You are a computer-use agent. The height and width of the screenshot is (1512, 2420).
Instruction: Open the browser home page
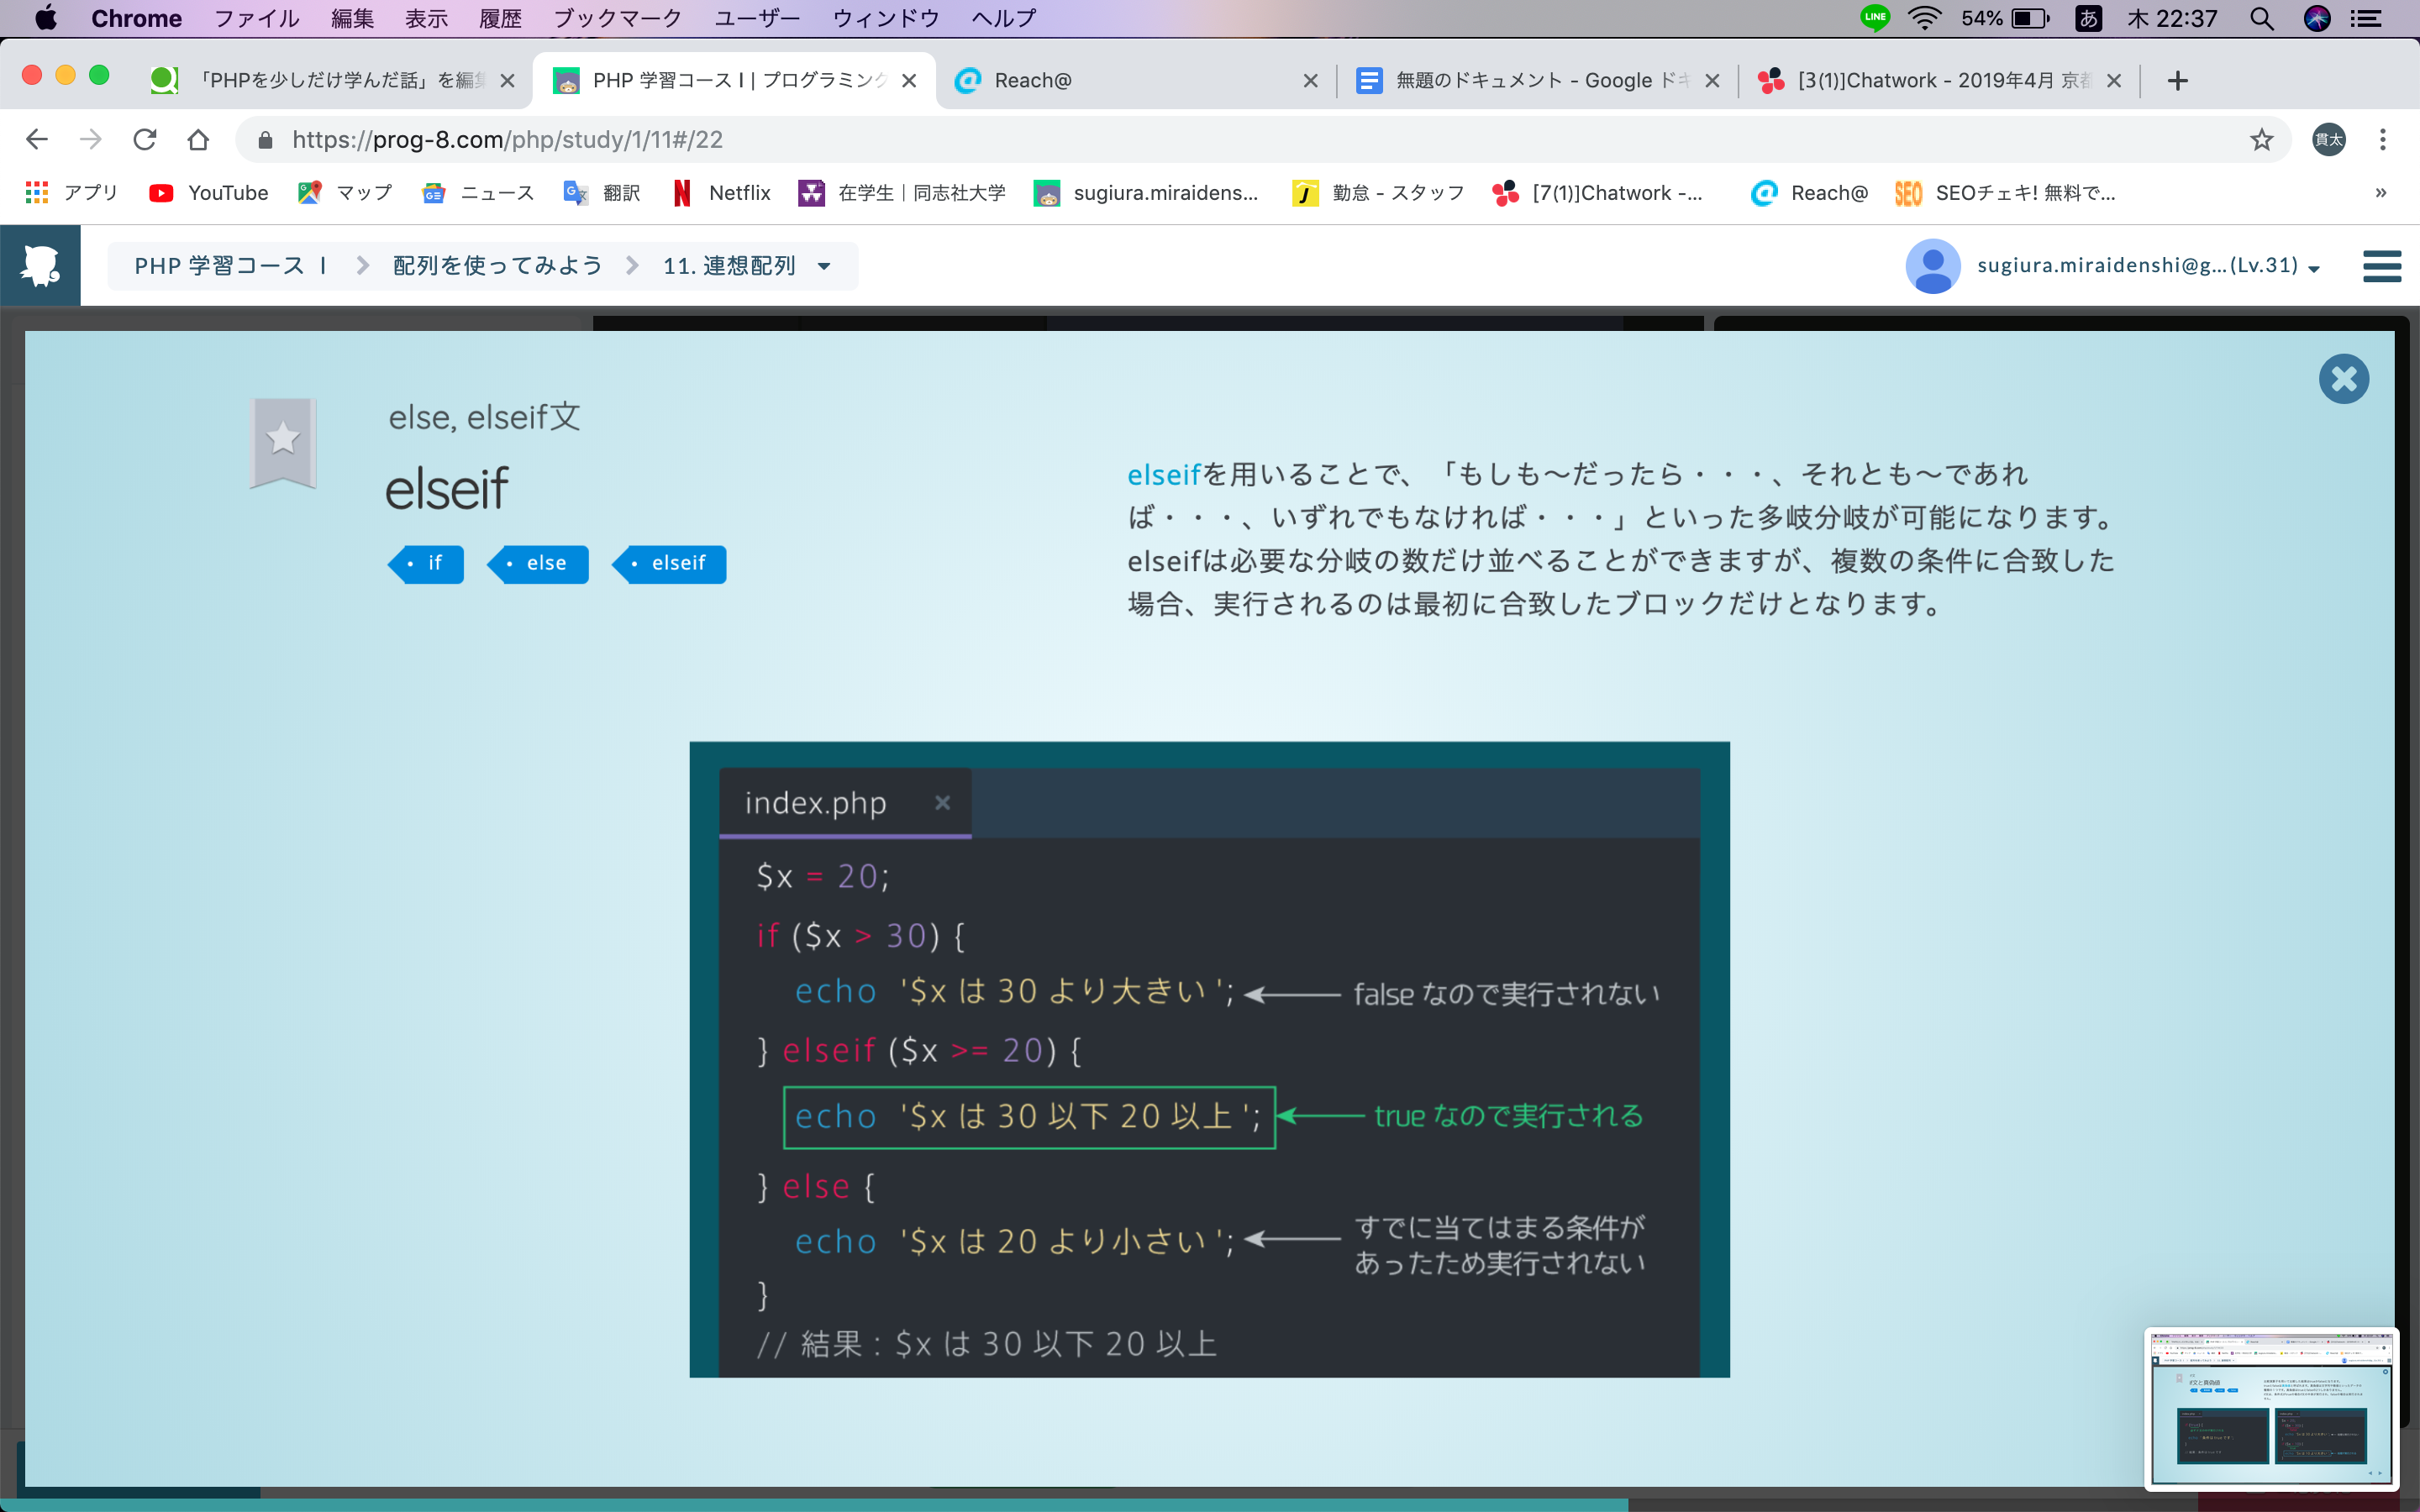198,140
